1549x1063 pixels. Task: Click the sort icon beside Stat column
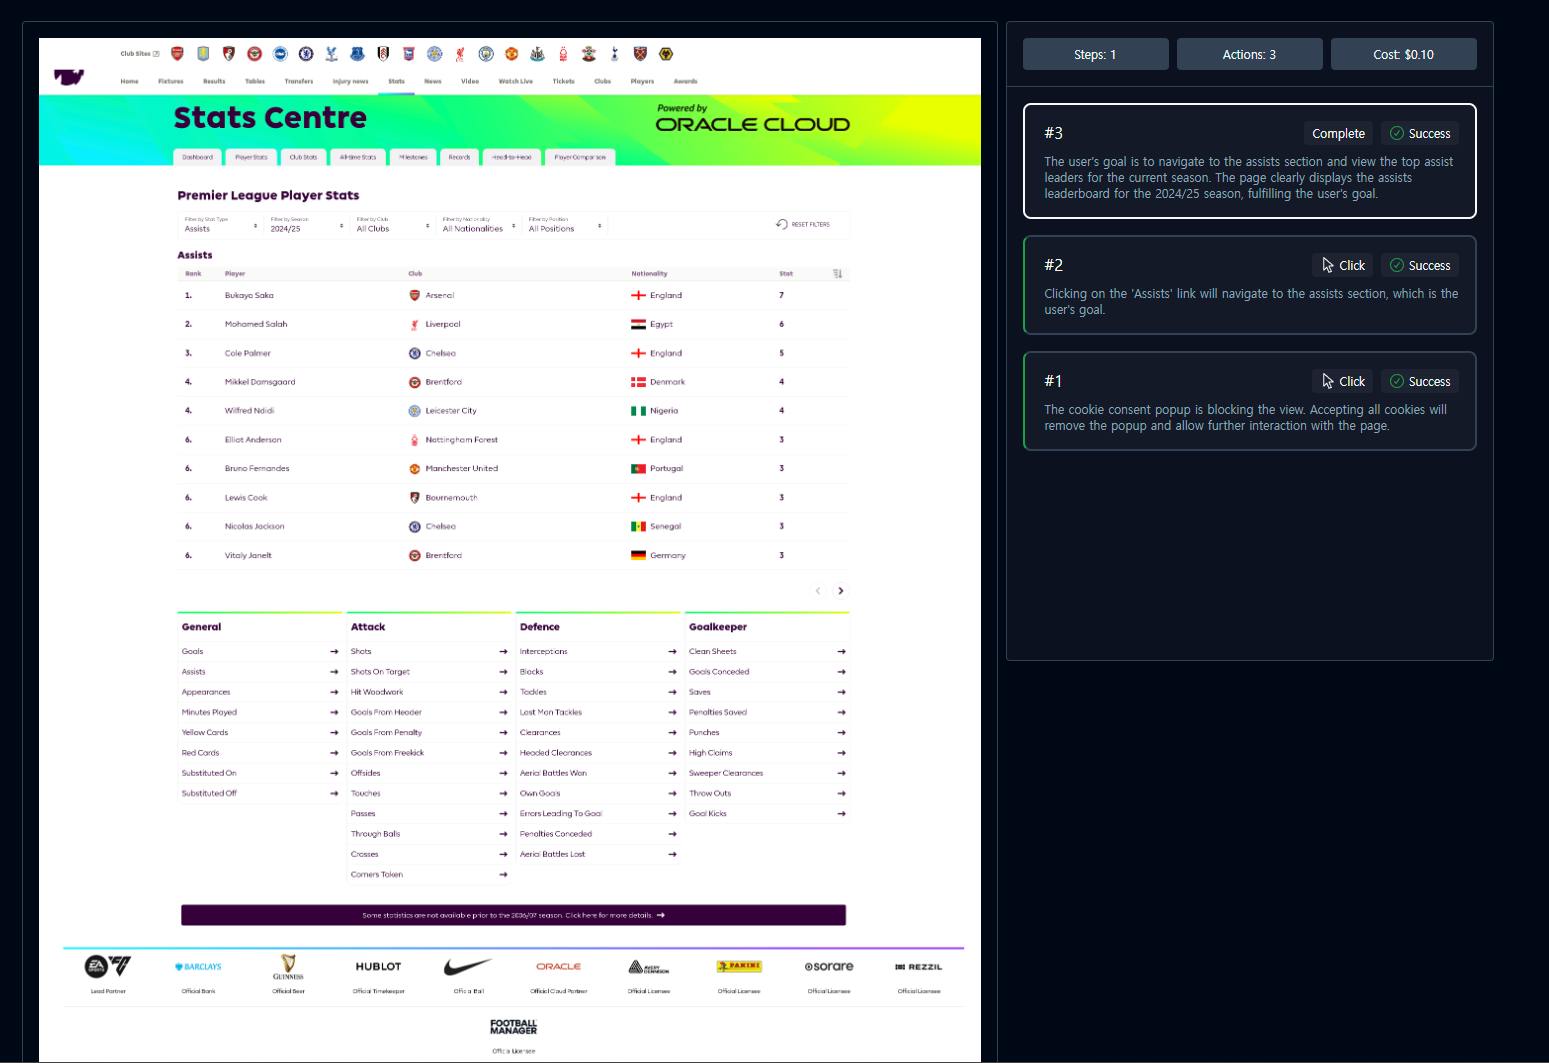(838, 273)
